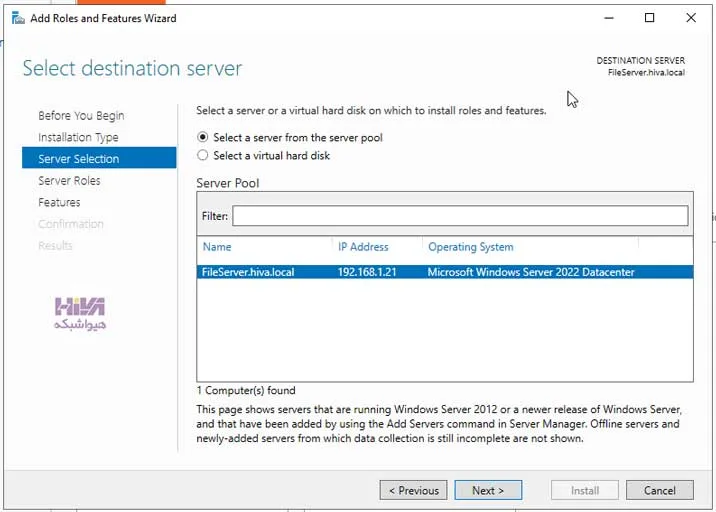
Task: Click the '1 Computer(s) found' status text
Action: 246,391
